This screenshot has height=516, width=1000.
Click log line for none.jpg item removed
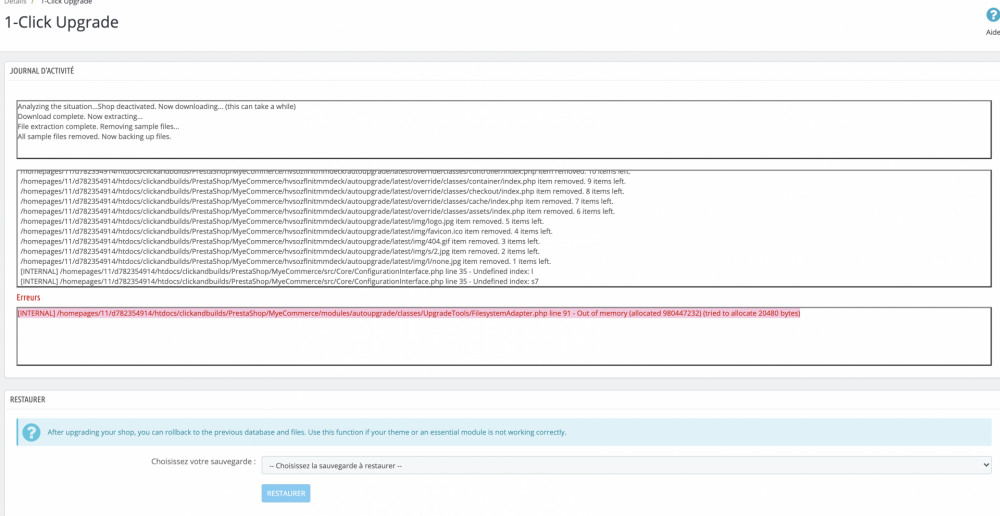coord(286,262)
